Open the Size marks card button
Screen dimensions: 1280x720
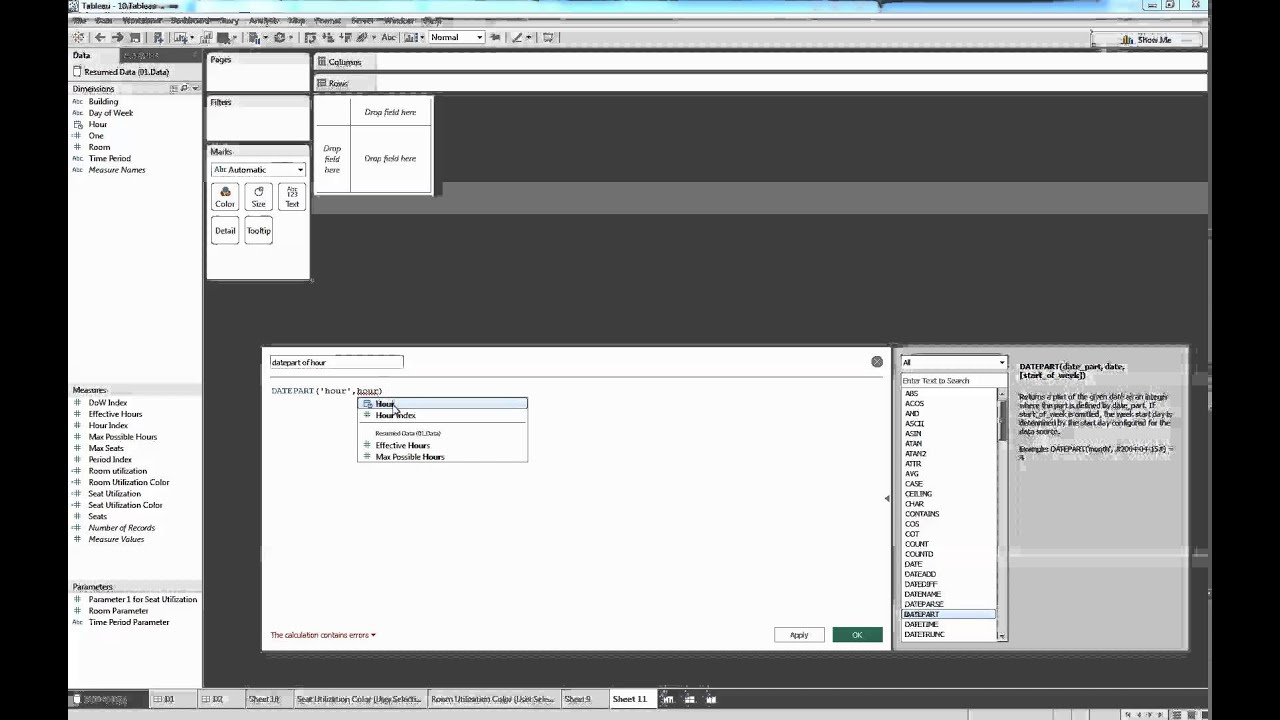(x=258, y=197)
